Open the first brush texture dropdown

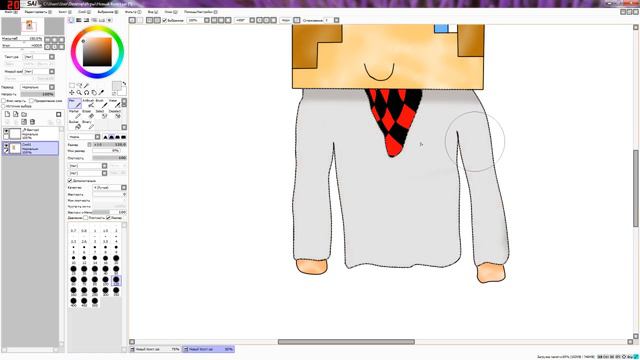pyautogui.click(x=104, y=166)
